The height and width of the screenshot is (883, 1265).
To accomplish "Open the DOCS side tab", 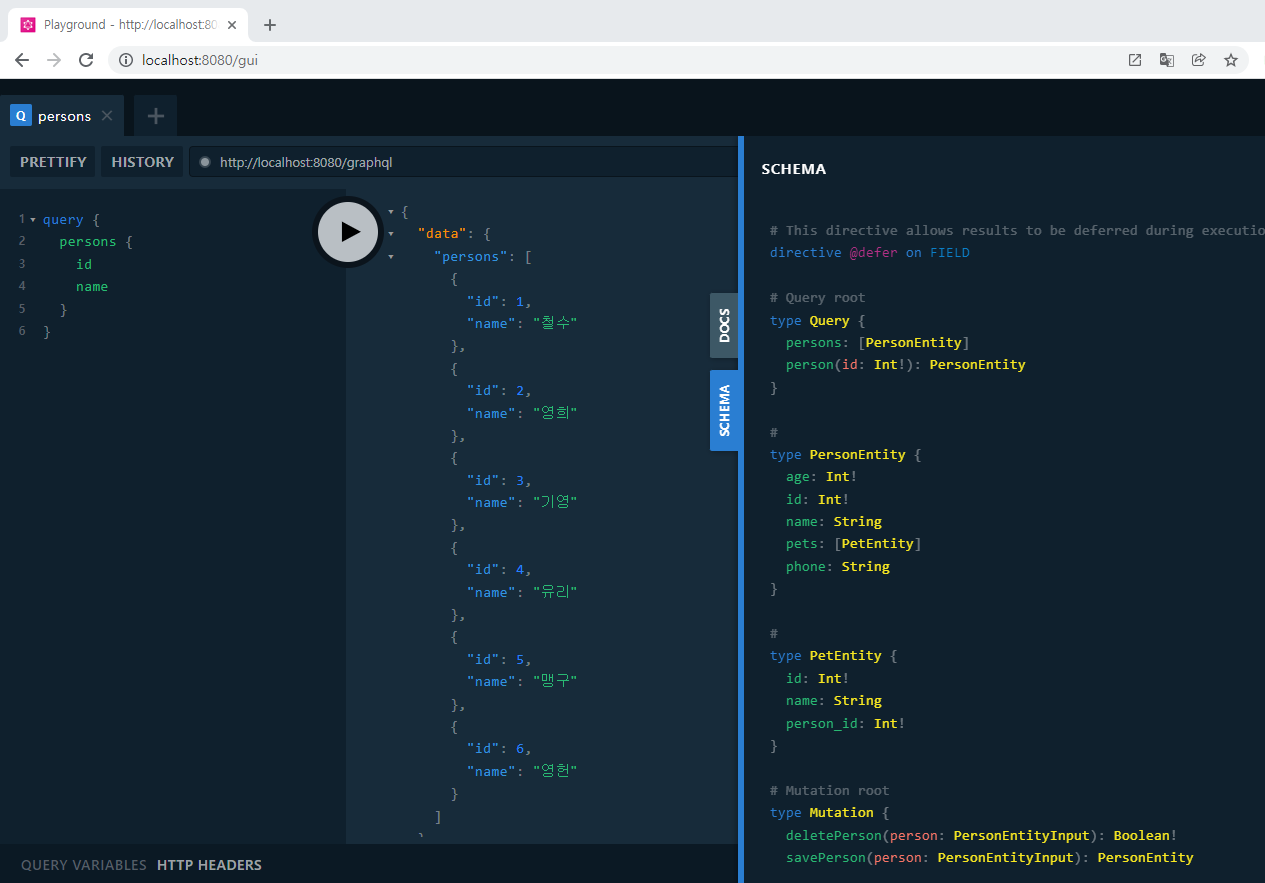I will tap(724, 326).
